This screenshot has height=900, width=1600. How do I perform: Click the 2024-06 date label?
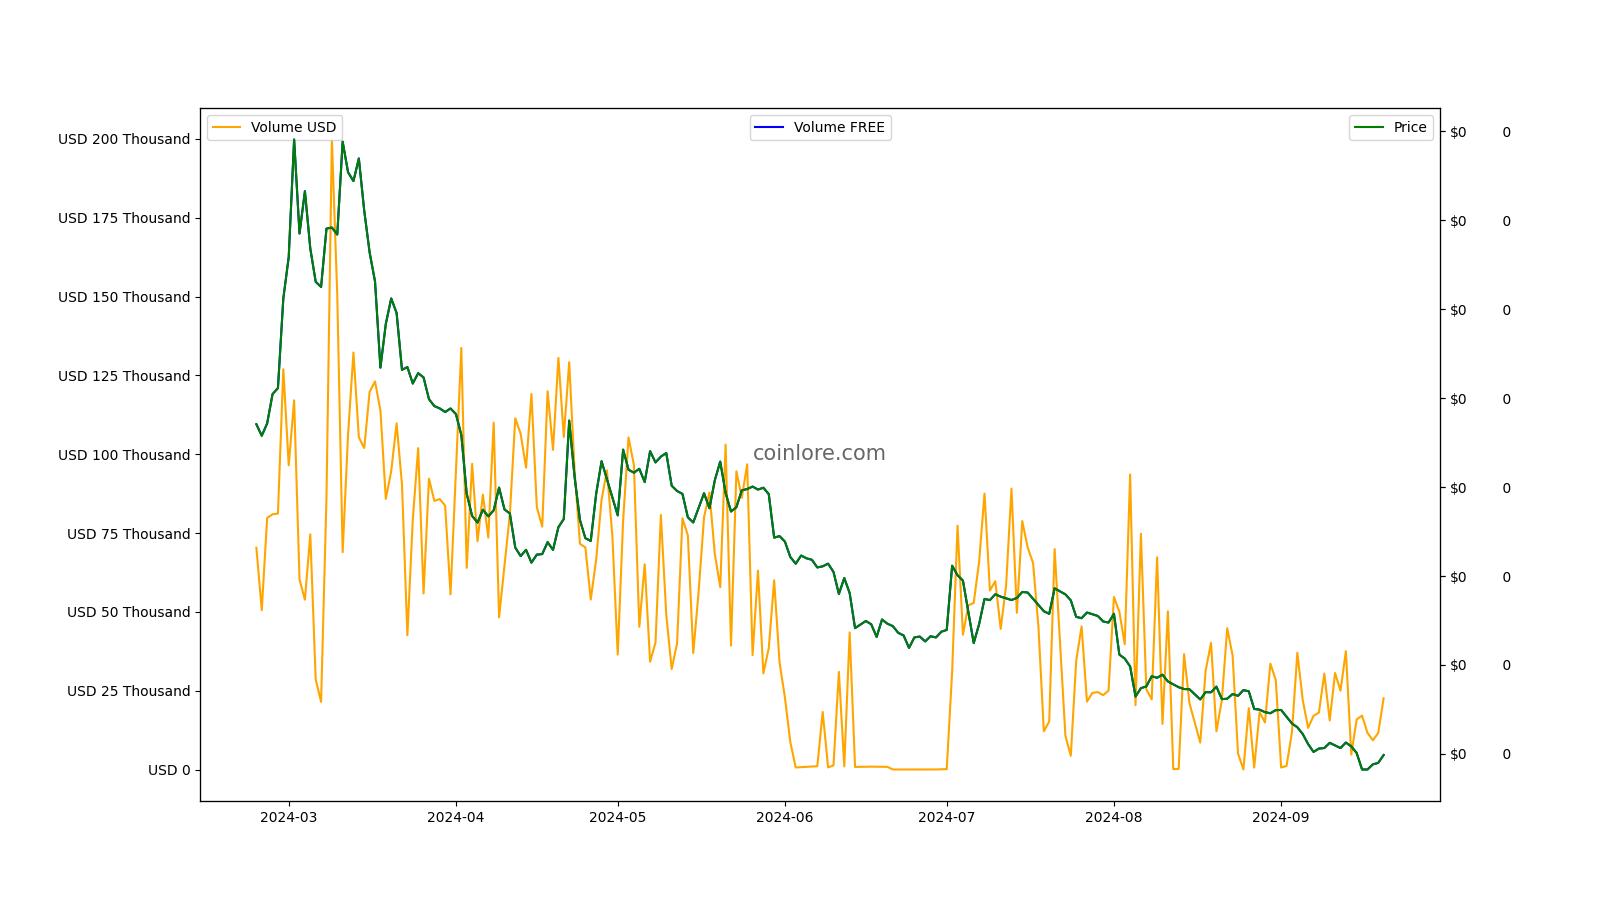pos(785,817)
